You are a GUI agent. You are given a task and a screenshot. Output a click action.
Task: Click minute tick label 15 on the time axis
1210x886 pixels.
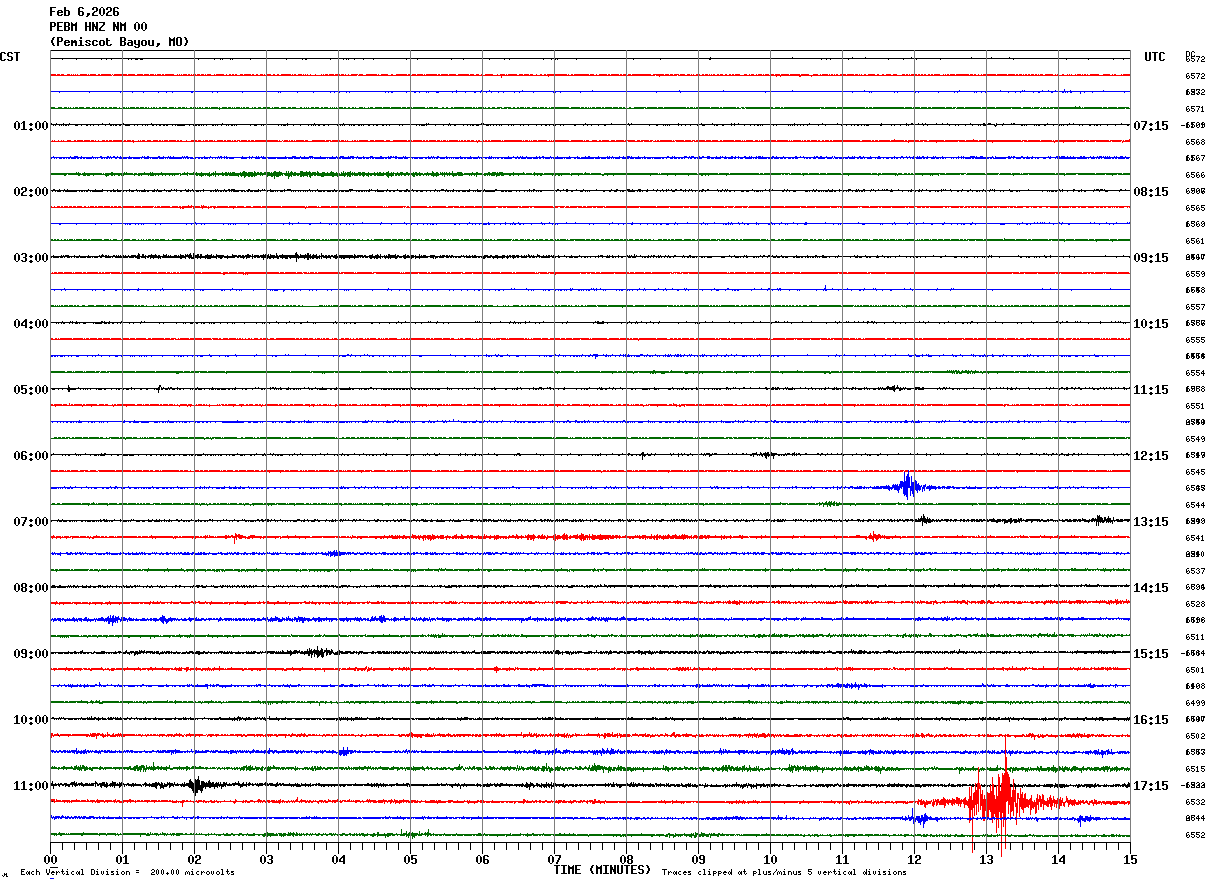[1130, 859]
